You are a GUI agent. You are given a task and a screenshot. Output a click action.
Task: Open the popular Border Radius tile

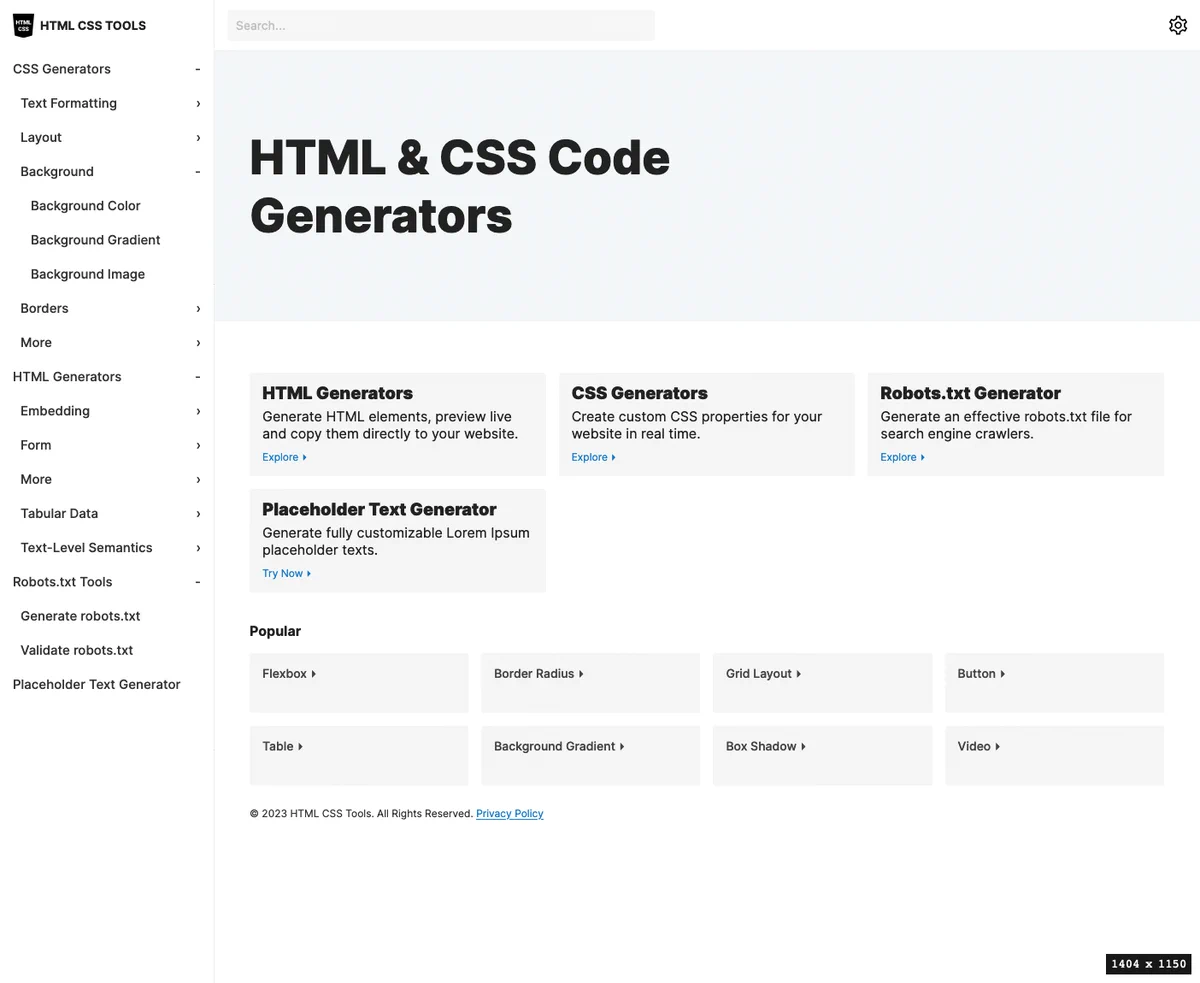tap(590, 683)
